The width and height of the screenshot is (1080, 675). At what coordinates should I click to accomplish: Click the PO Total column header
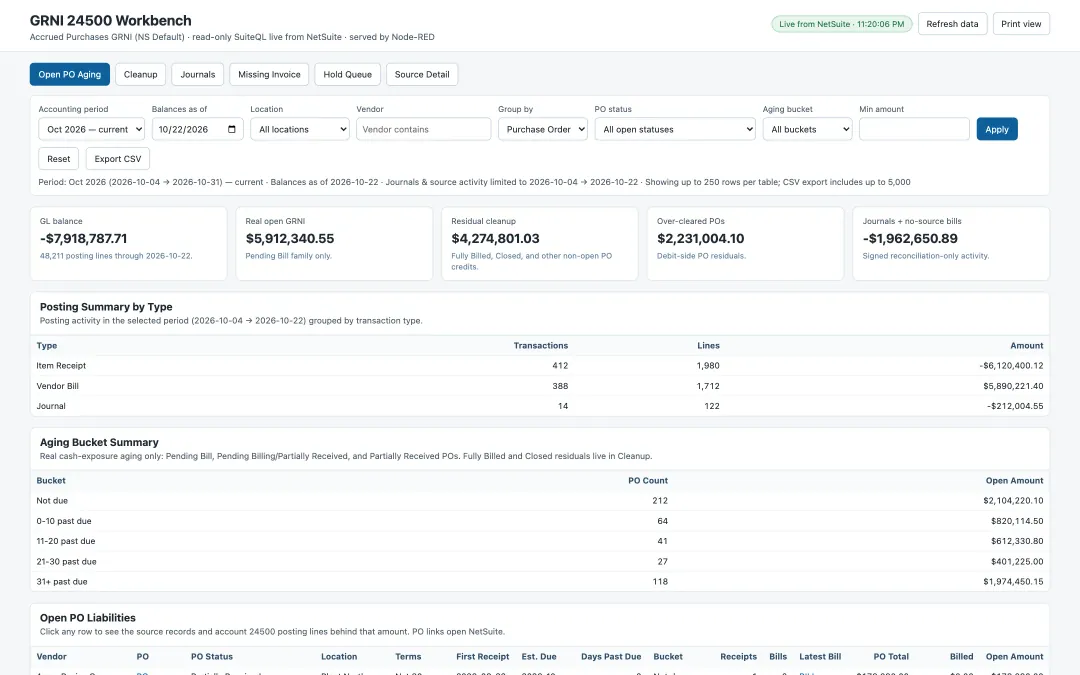(x=891, y=656)
